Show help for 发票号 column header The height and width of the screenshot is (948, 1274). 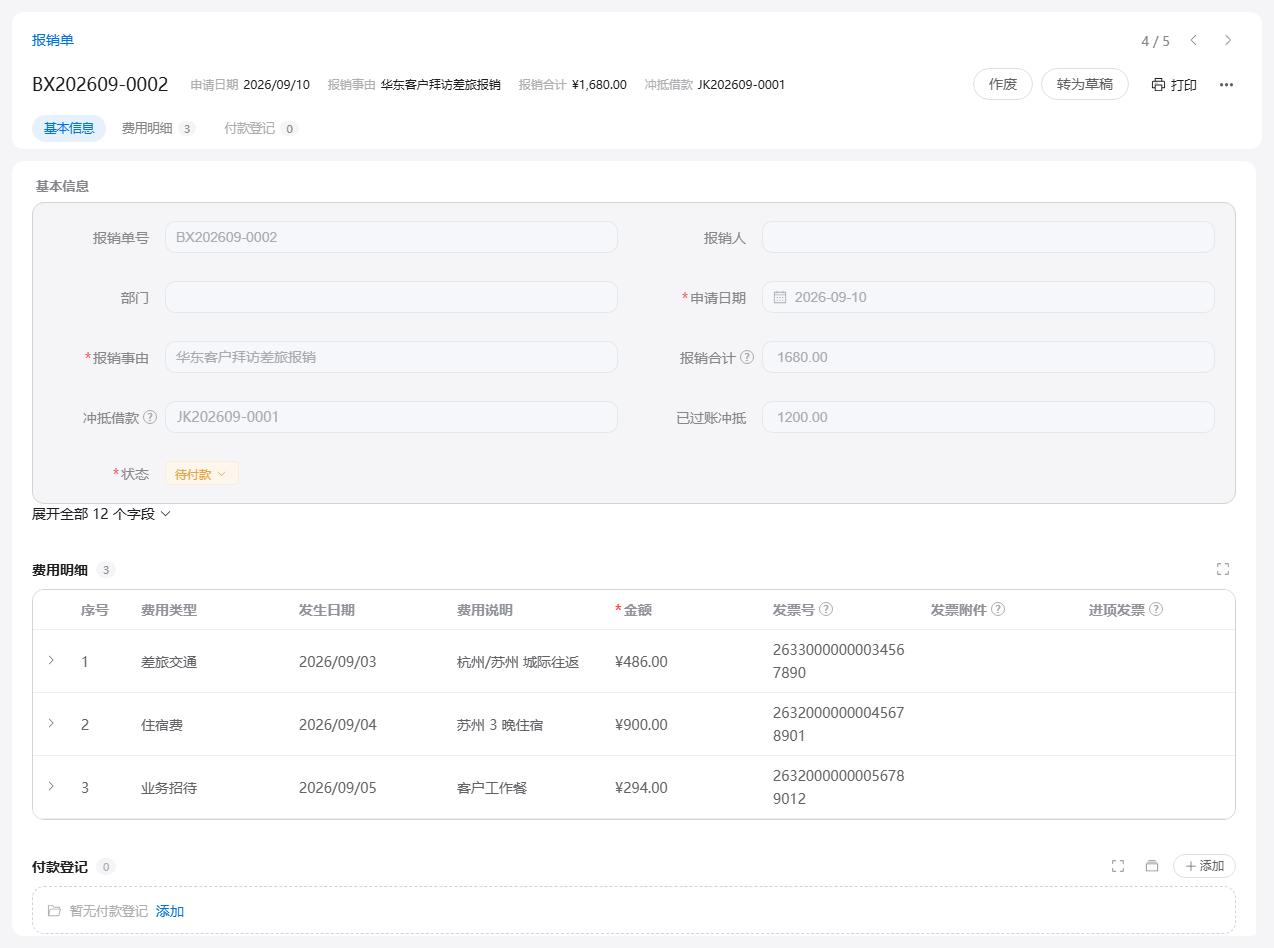coord(826,609)
